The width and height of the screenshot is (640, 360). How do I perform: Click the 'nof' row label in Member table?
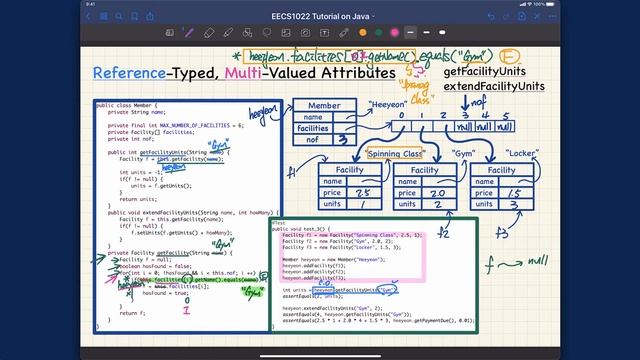[x=313, y=140]
